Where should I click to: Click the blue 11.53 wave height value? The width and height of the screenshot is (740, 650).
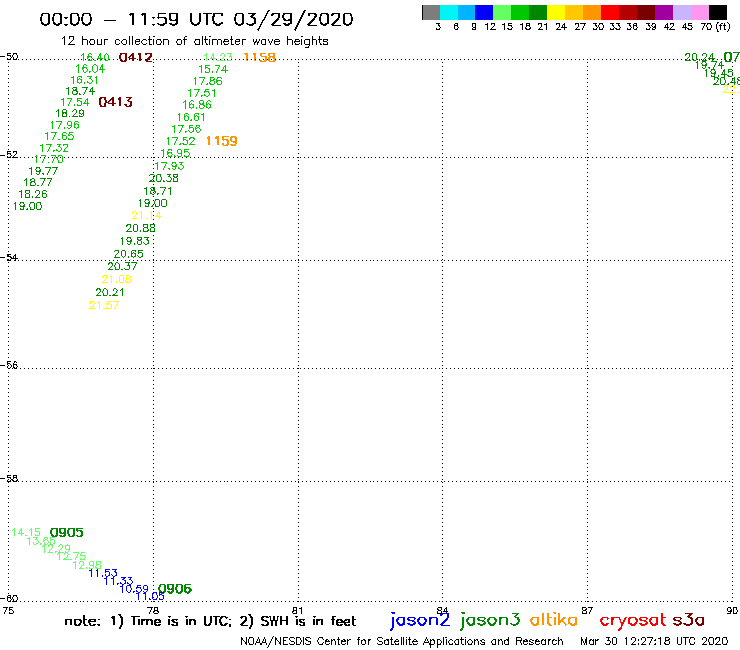pos(103,573)
